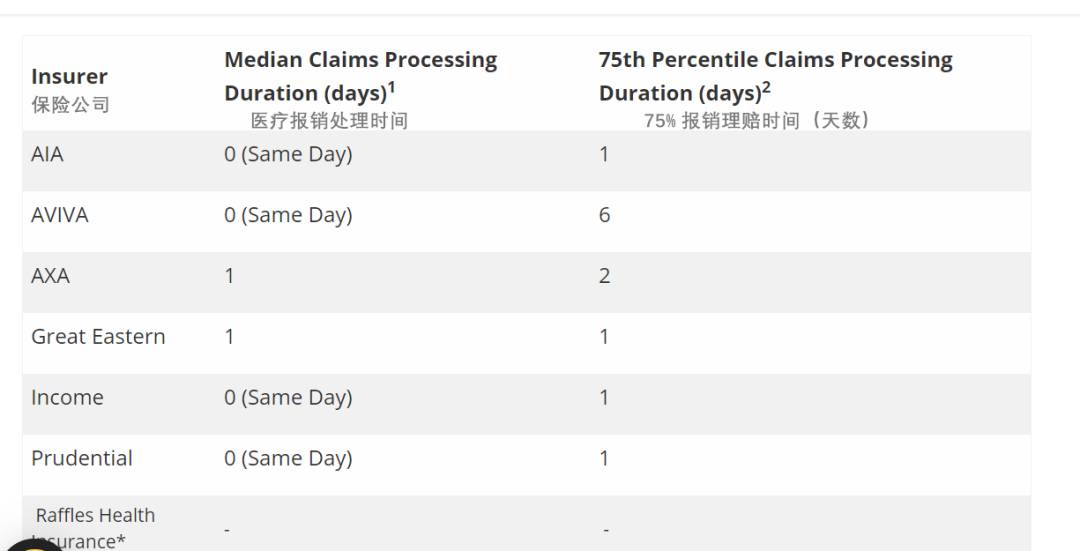Viewport: 1080px width, 551px height.
Task: Click AVIVA's 75th percentile value 6
Action: pyautogui.click(x=604, y=215)
